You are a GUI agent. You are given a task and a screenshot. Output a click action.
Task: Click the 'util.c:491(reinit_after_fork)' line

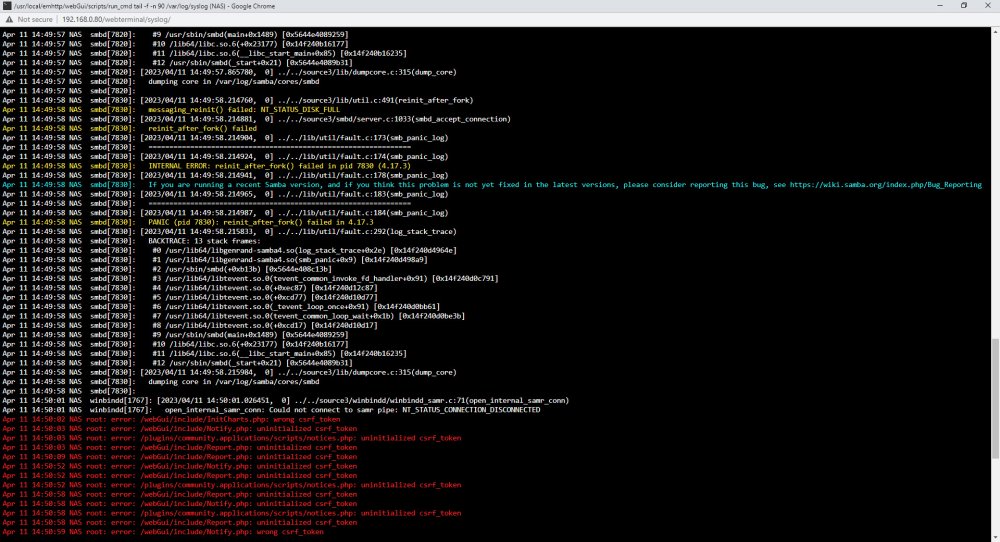tap(237, 100)
